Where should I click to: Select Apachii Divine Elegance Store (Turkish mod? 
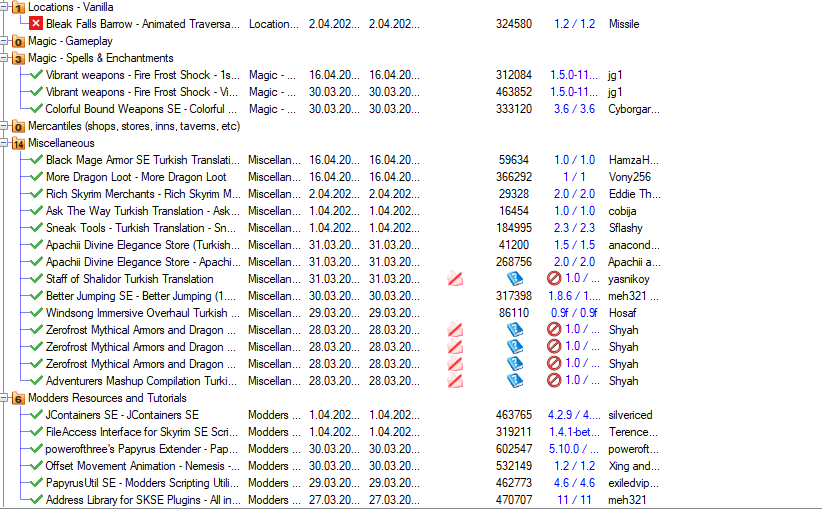tap(143, 245)
